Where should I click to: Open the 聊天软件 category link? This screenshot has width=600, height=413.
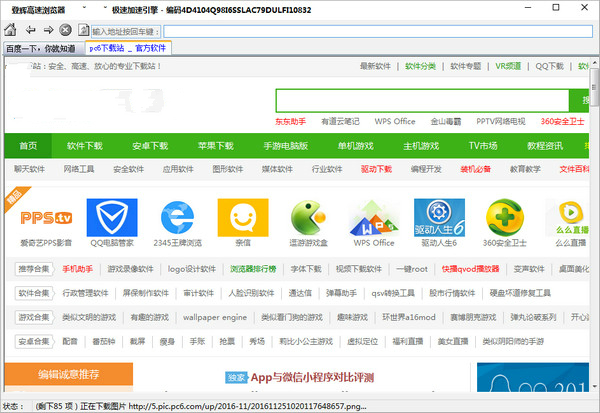[29, 169]
